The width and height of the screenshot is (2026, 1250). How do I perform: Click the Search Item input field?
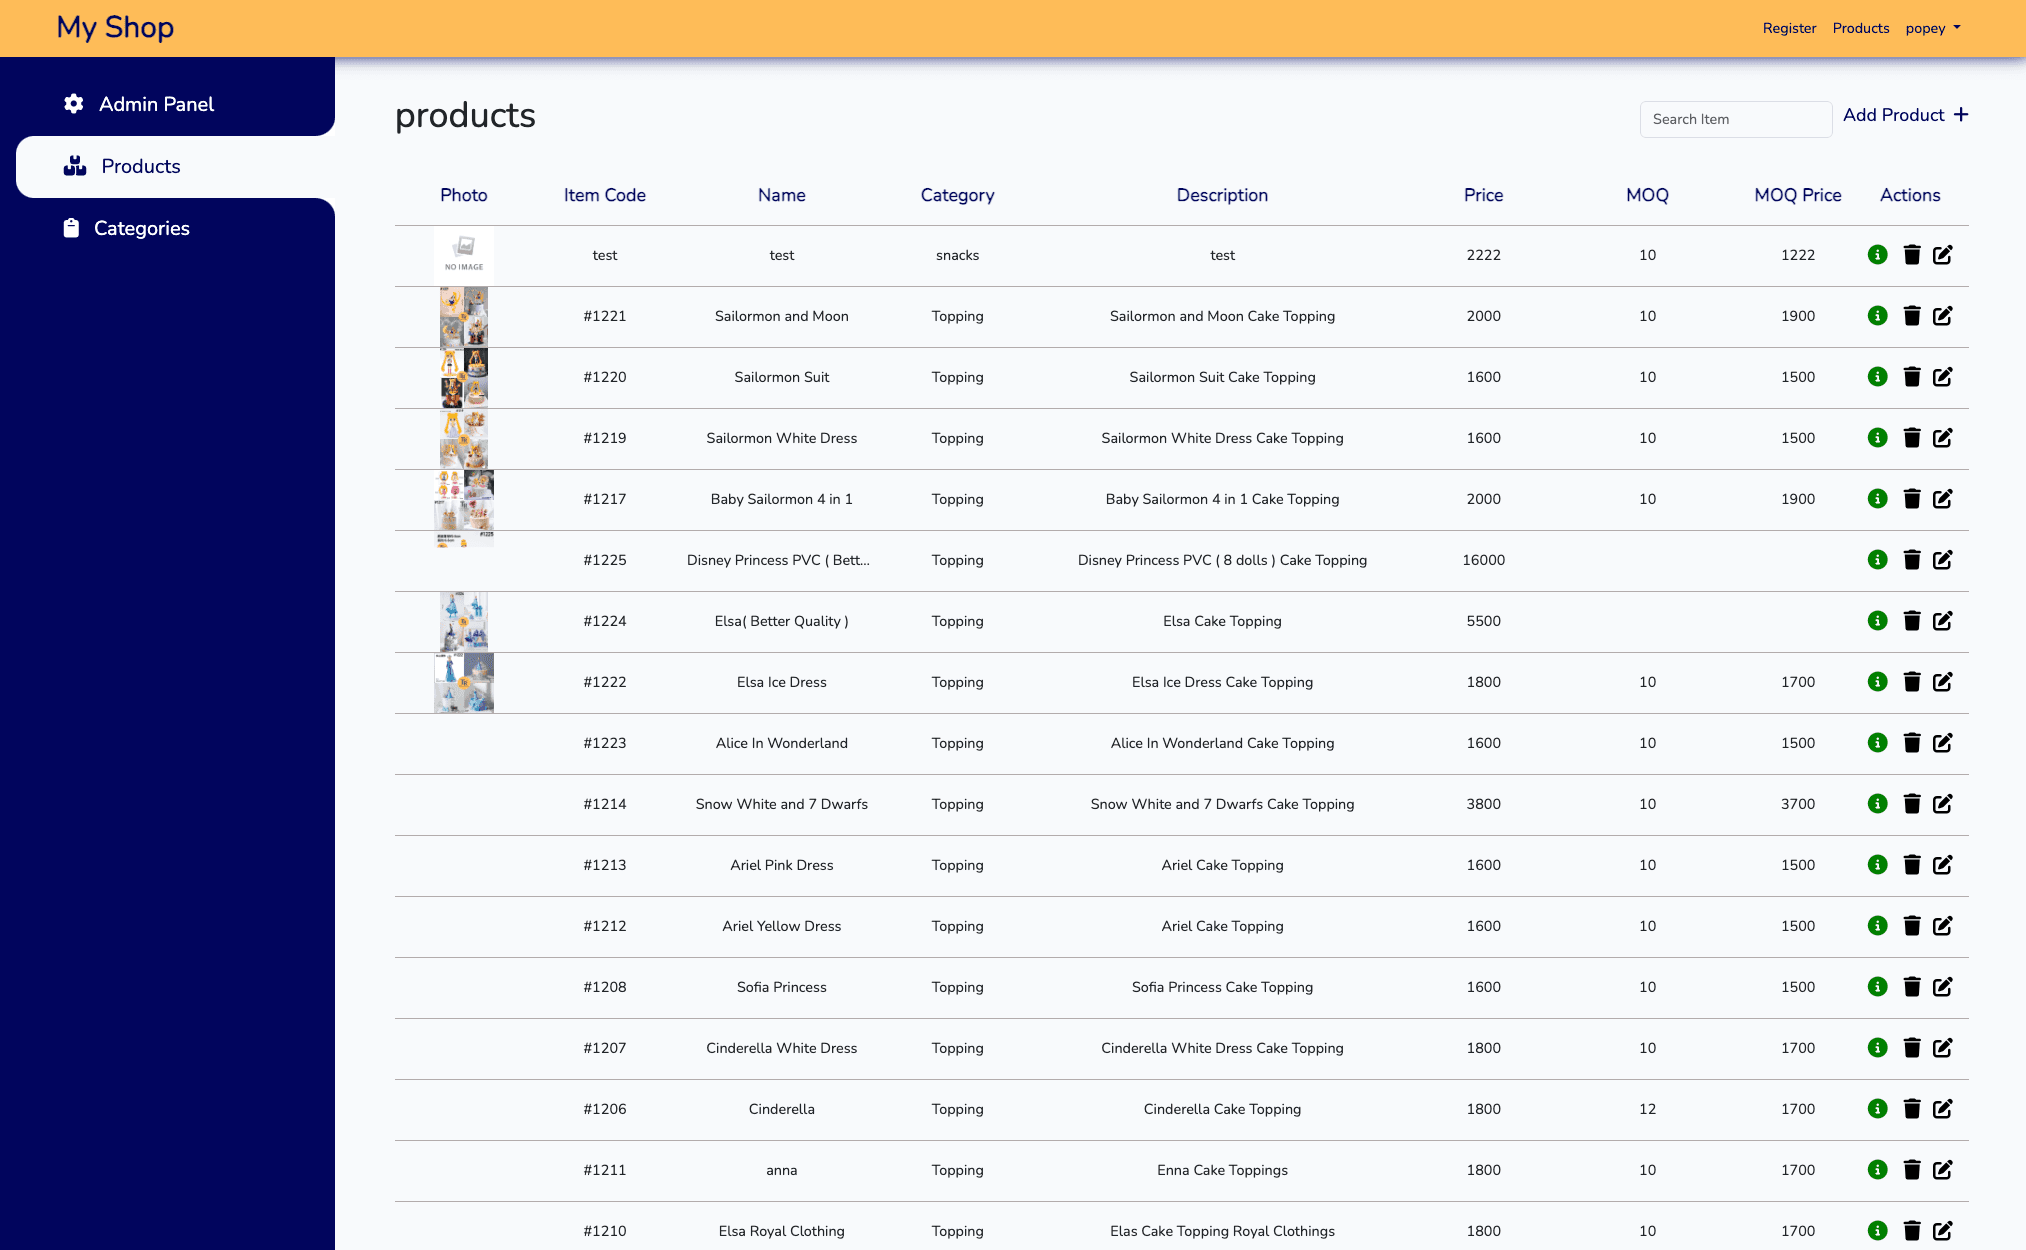[x=1735, y=119]
